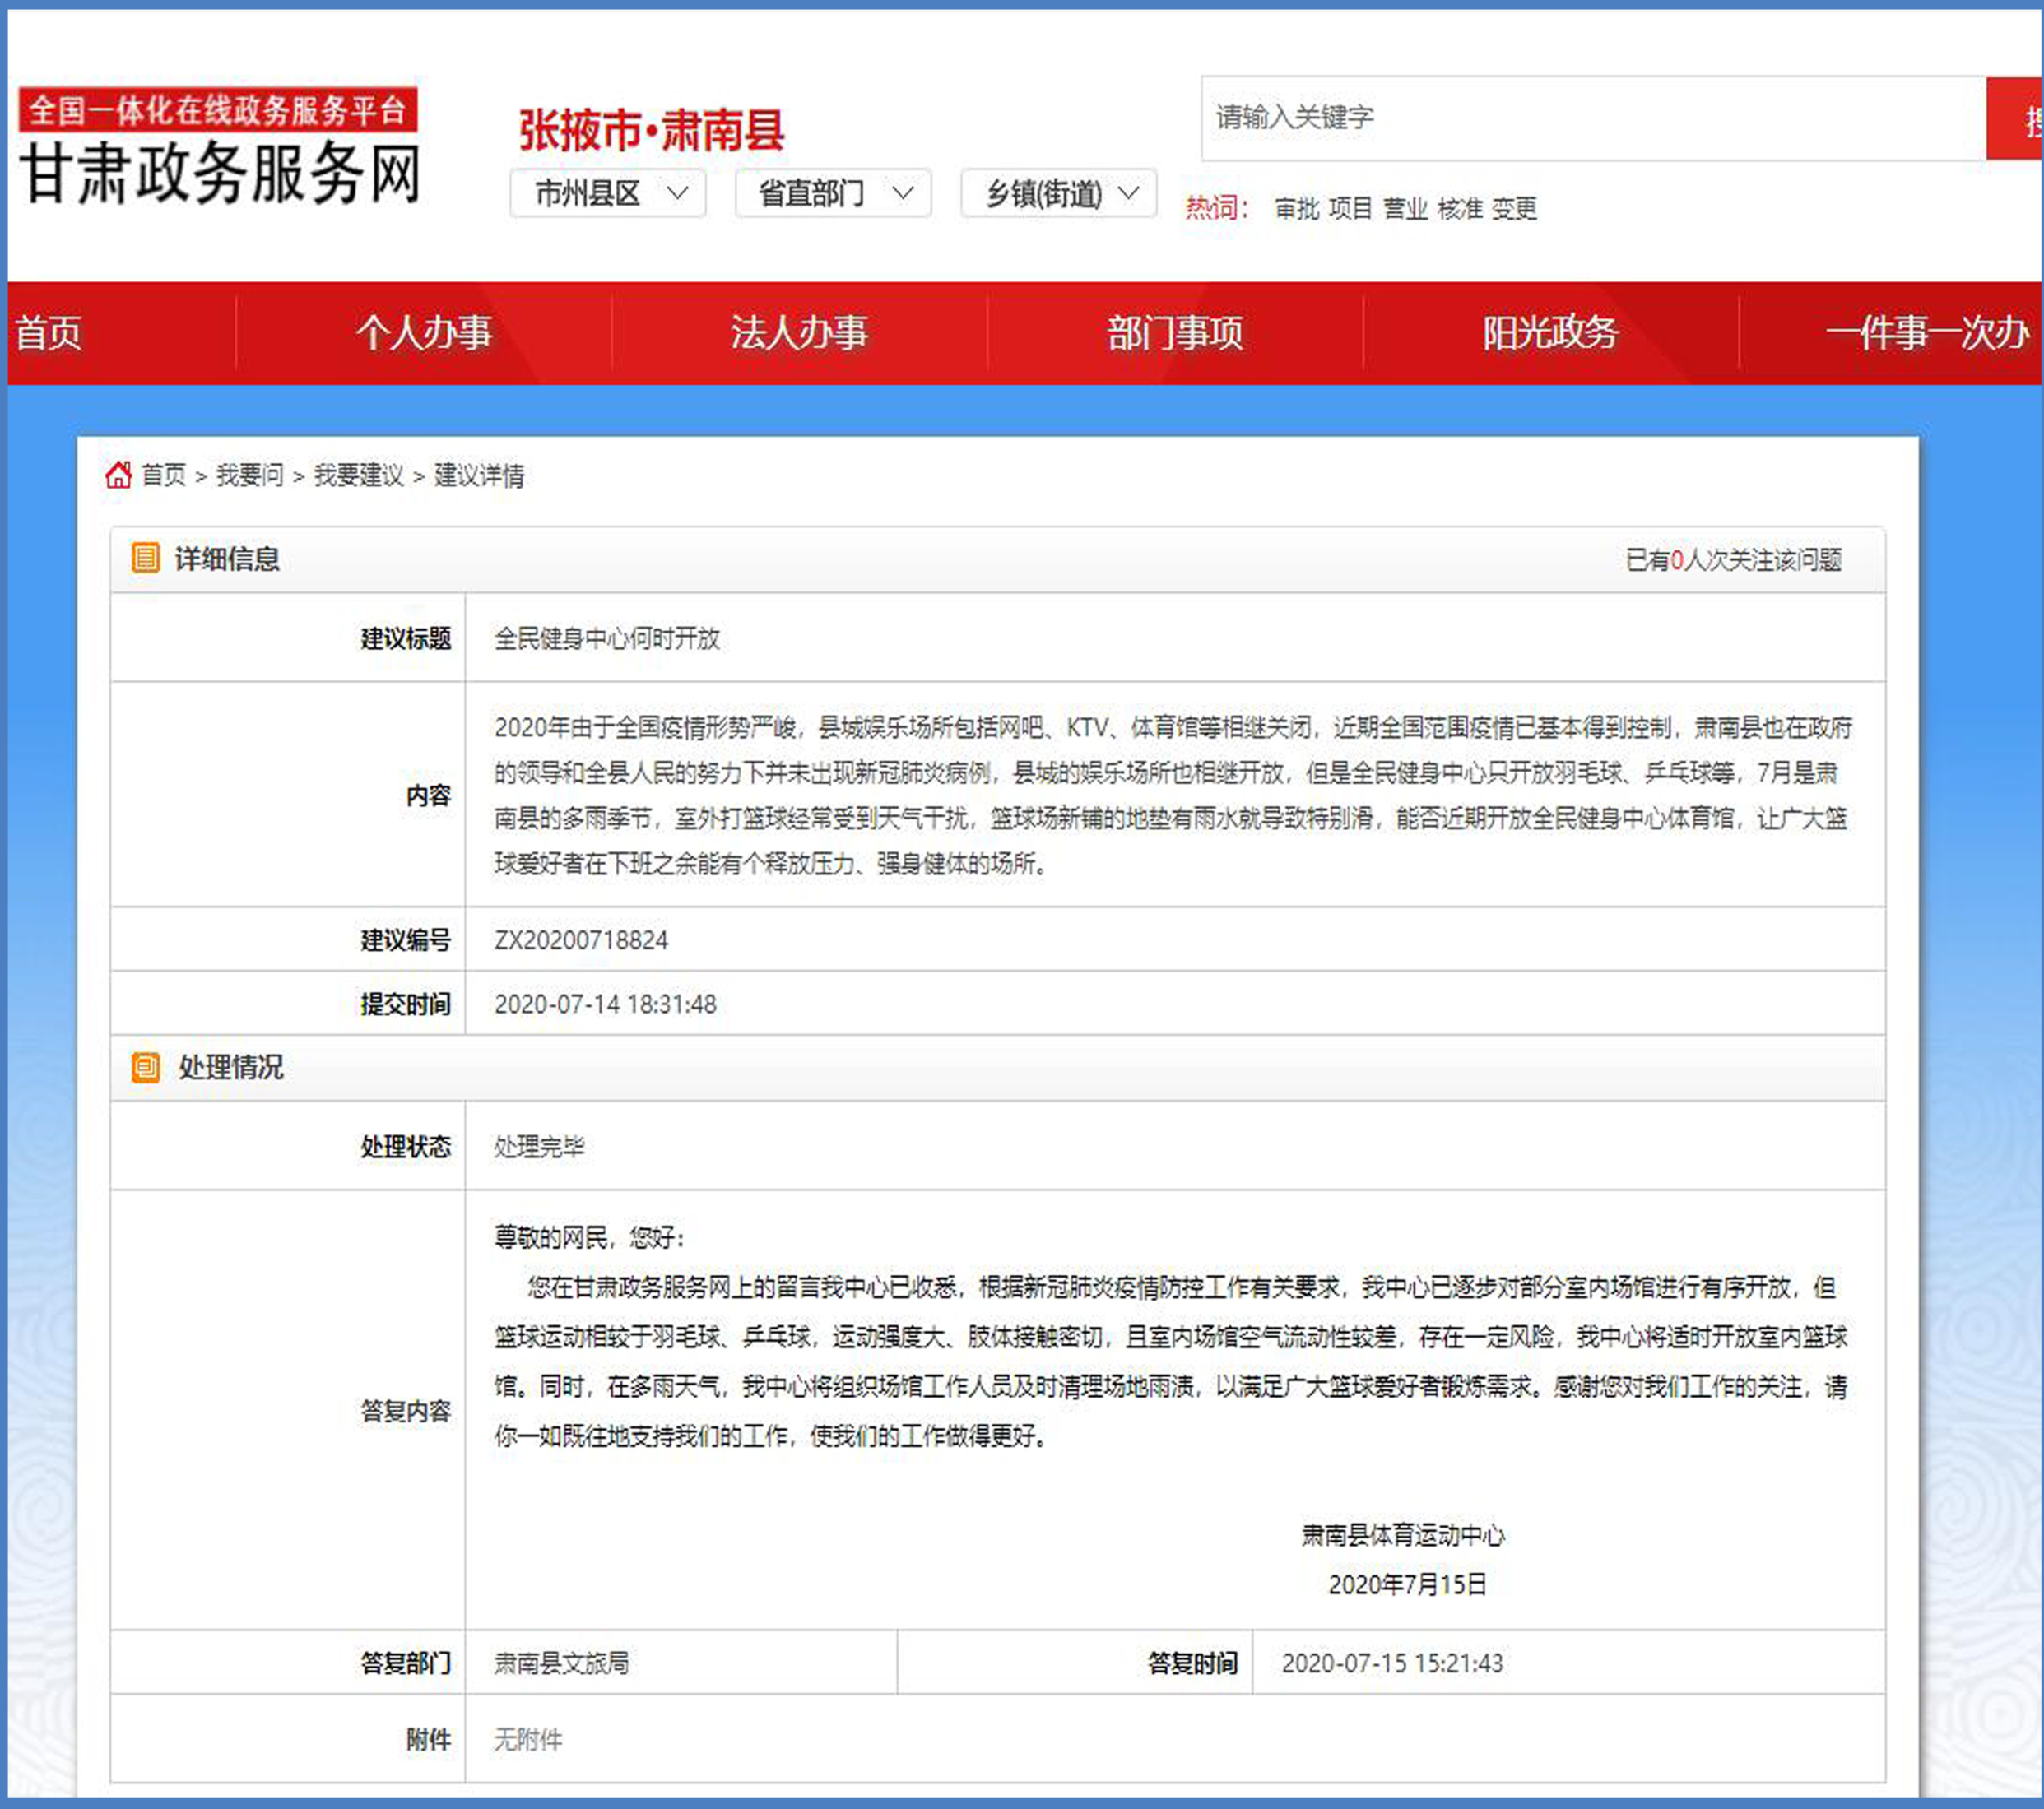Click the 建议编号 row label
This screenshot has width=2044, height=1809.
406,940
